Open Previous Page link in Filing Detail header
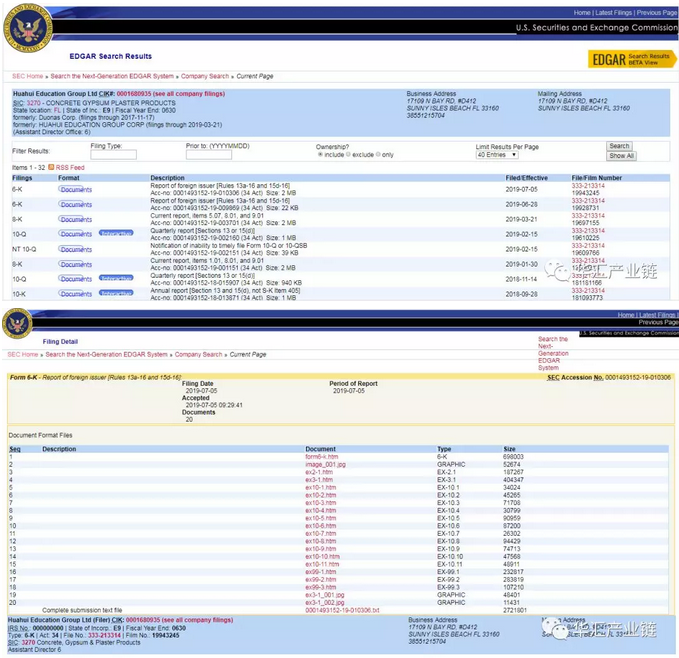679x658 pixels. tap(658, 322)
